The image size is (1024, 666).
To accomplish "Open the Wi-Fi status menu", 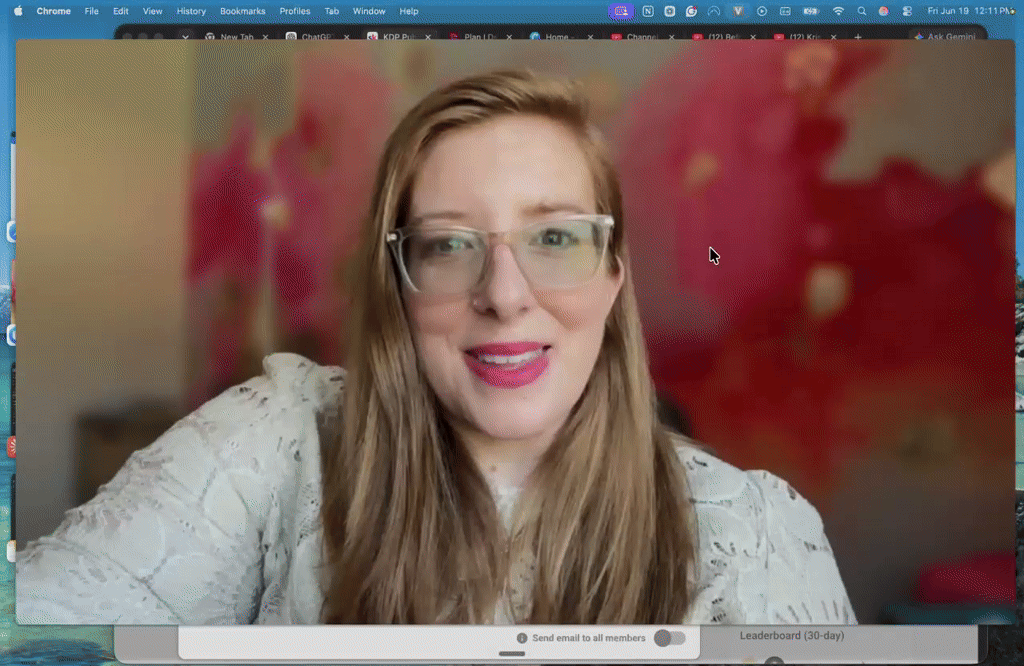I will [838, 11].
